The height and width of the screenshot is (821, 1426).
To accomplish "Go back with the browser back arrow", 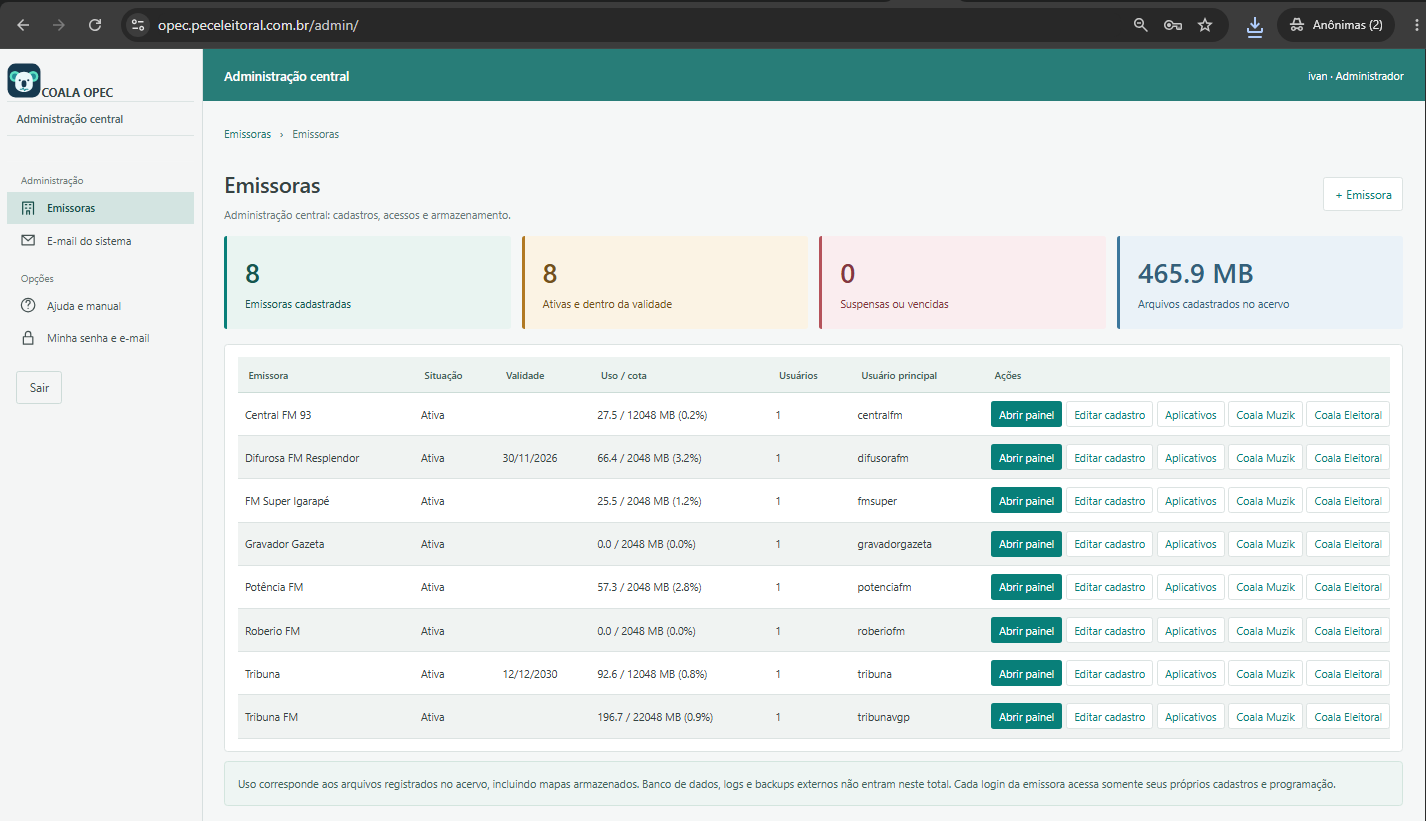I will point(23,25).
